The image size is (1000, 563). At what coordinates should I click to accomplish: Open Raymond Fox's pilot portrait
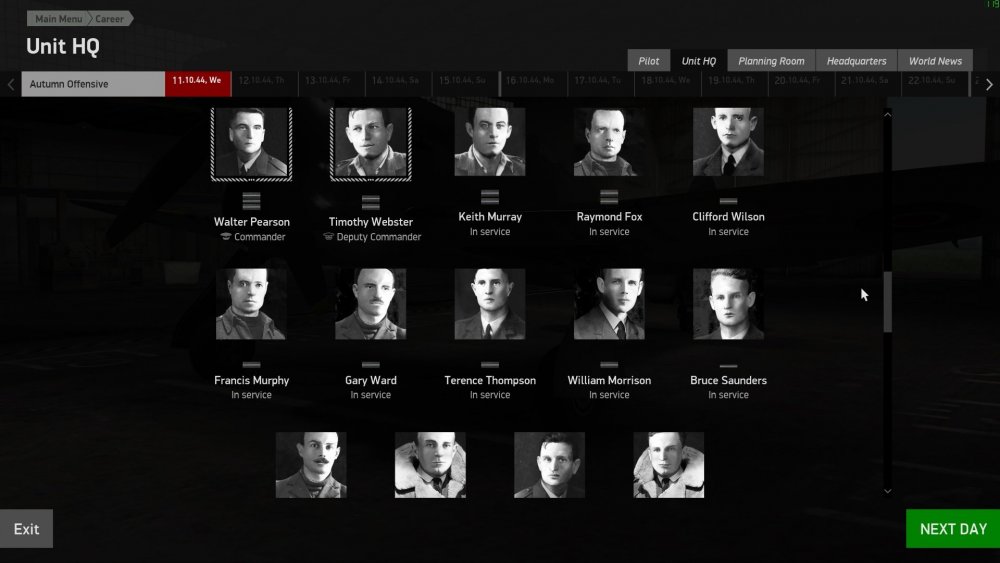click(609, 142)
